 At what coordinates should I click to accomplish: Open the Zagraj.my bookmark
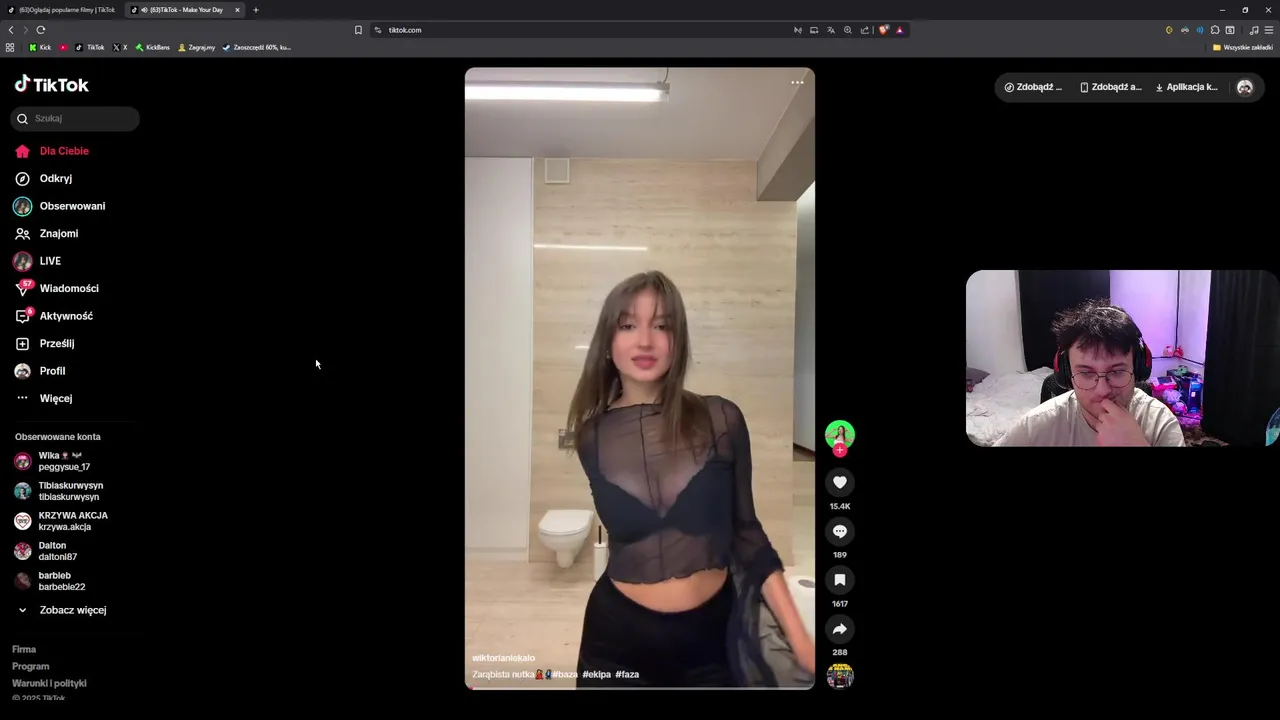tap(196, 47)
